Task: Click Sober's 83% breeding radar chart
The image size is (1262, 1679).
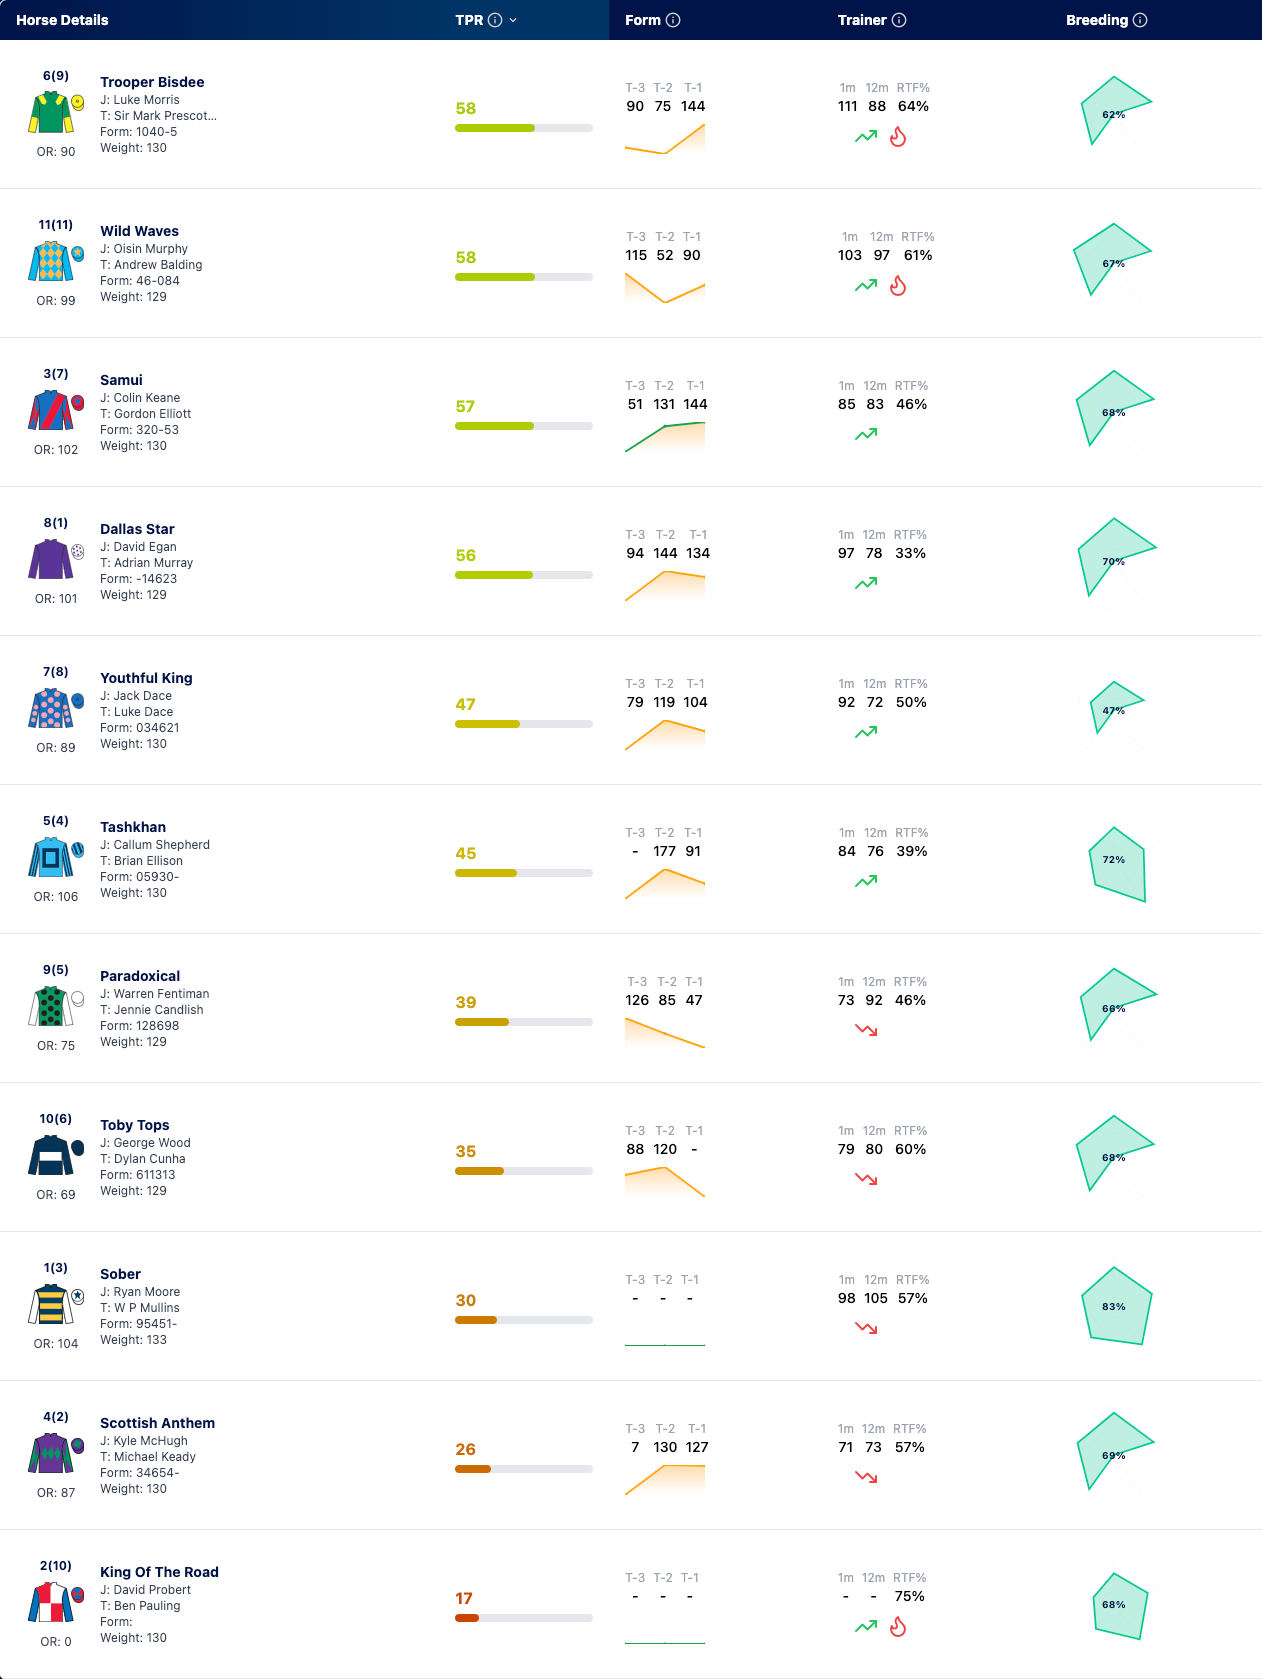Action: [x=1116, y=1306]
